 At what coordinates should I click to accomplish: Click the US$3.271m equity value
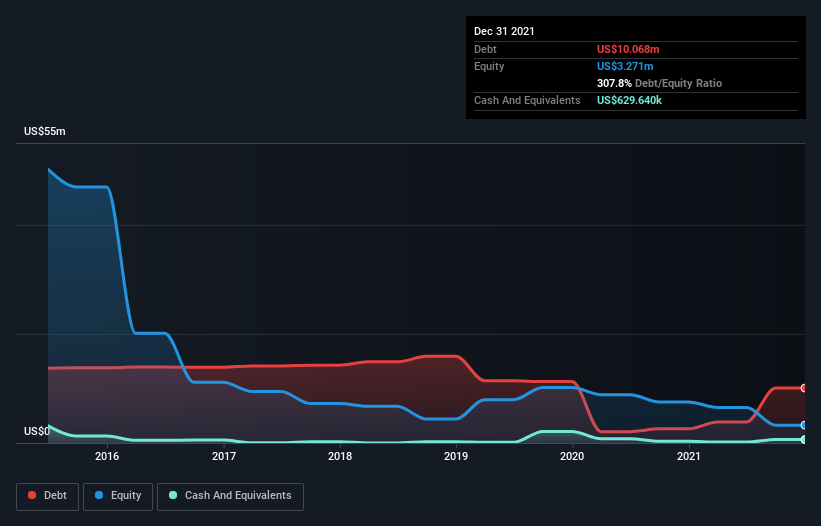[x=625, y=66]
